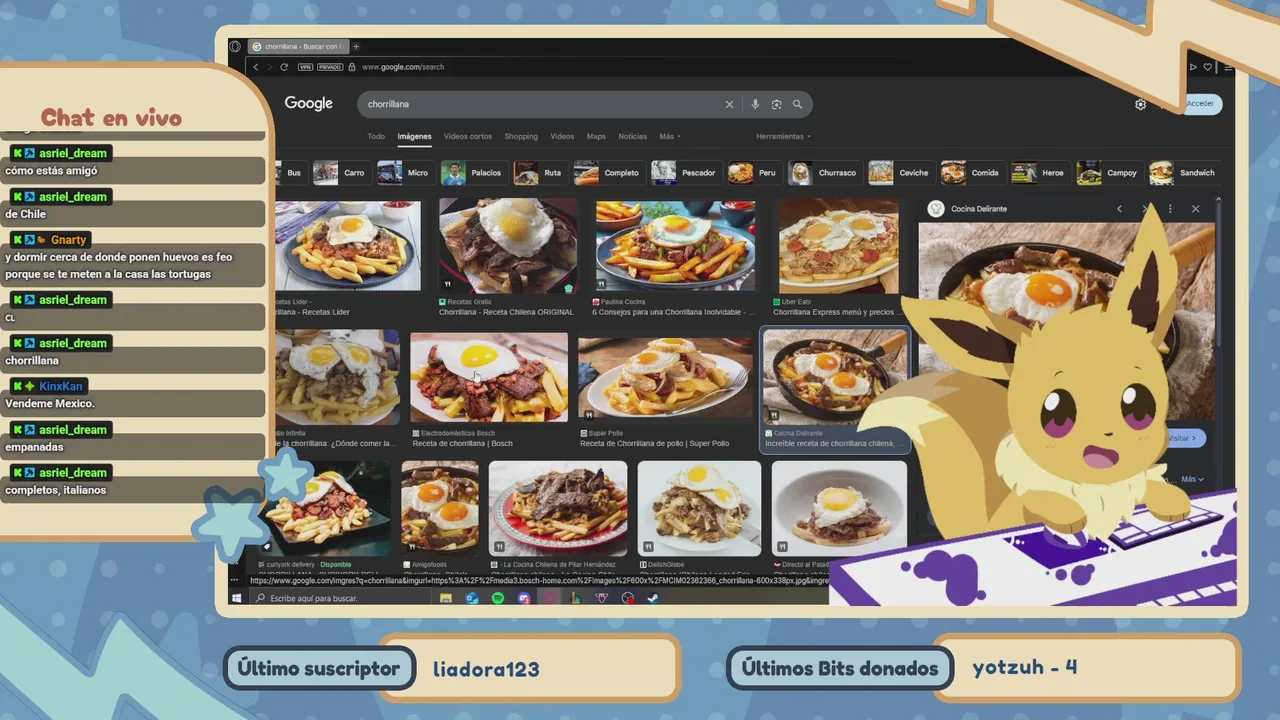Open Super Pollo chorrillana image
The image size is (1280, 720).
pos(665,377)
